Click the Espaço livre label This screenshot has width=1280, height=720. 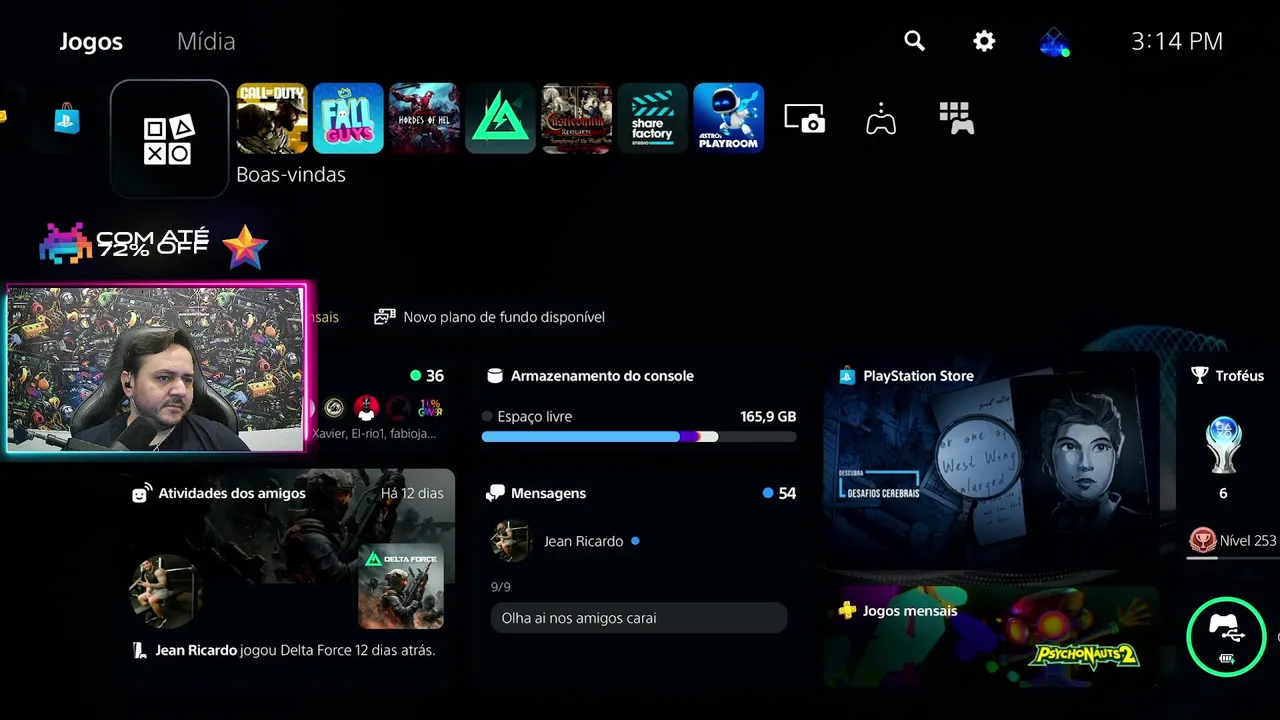535,416
